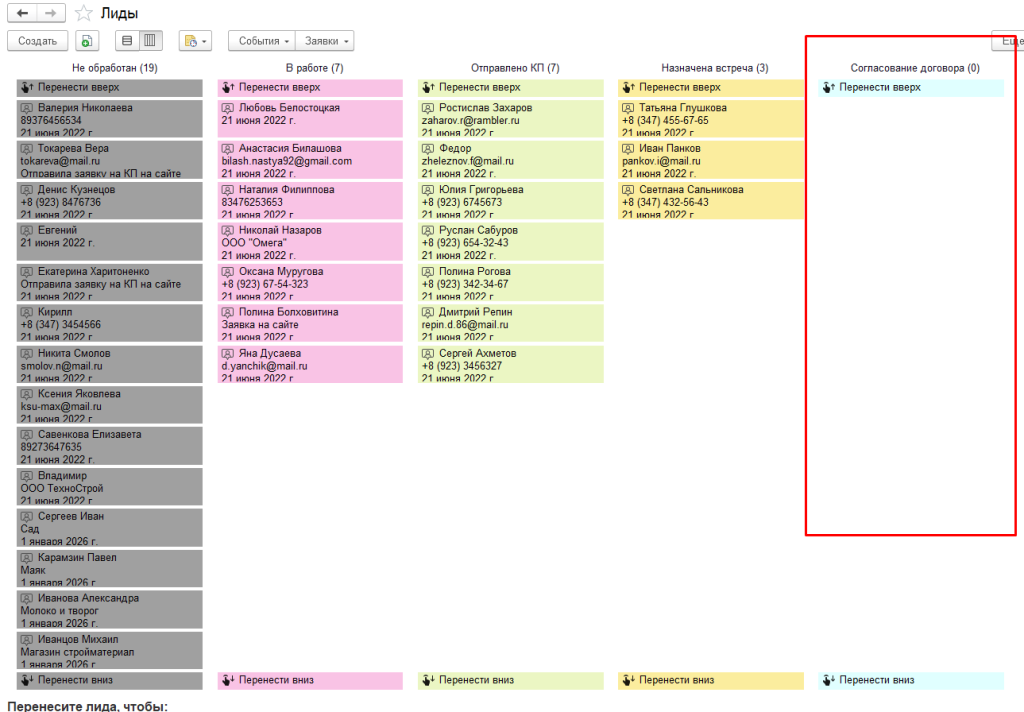
Task: Select Магазин стройматериал text on Иванцов Михаил card
Action: coord(77,652)
